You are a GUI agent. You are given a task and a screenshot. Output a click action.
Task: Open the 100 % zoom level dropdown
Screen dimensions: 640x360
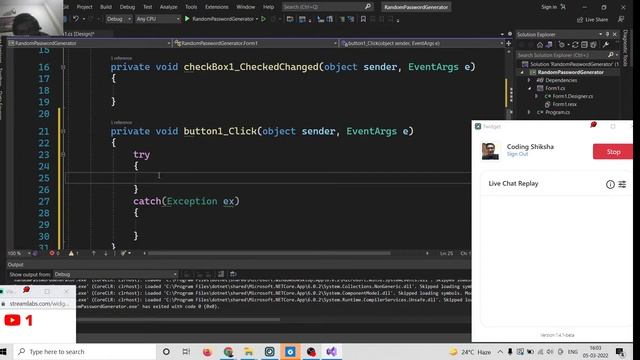(19, 253)
